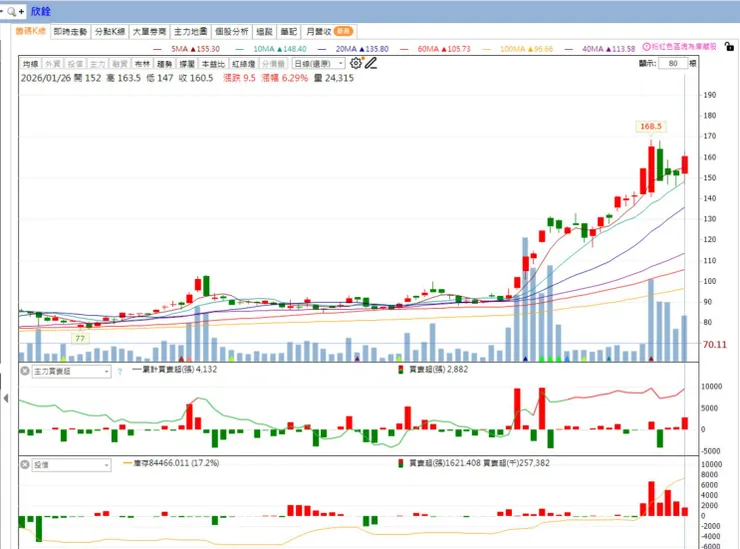Close the 主力買賣超 indicator panel

tap(25, 371)
